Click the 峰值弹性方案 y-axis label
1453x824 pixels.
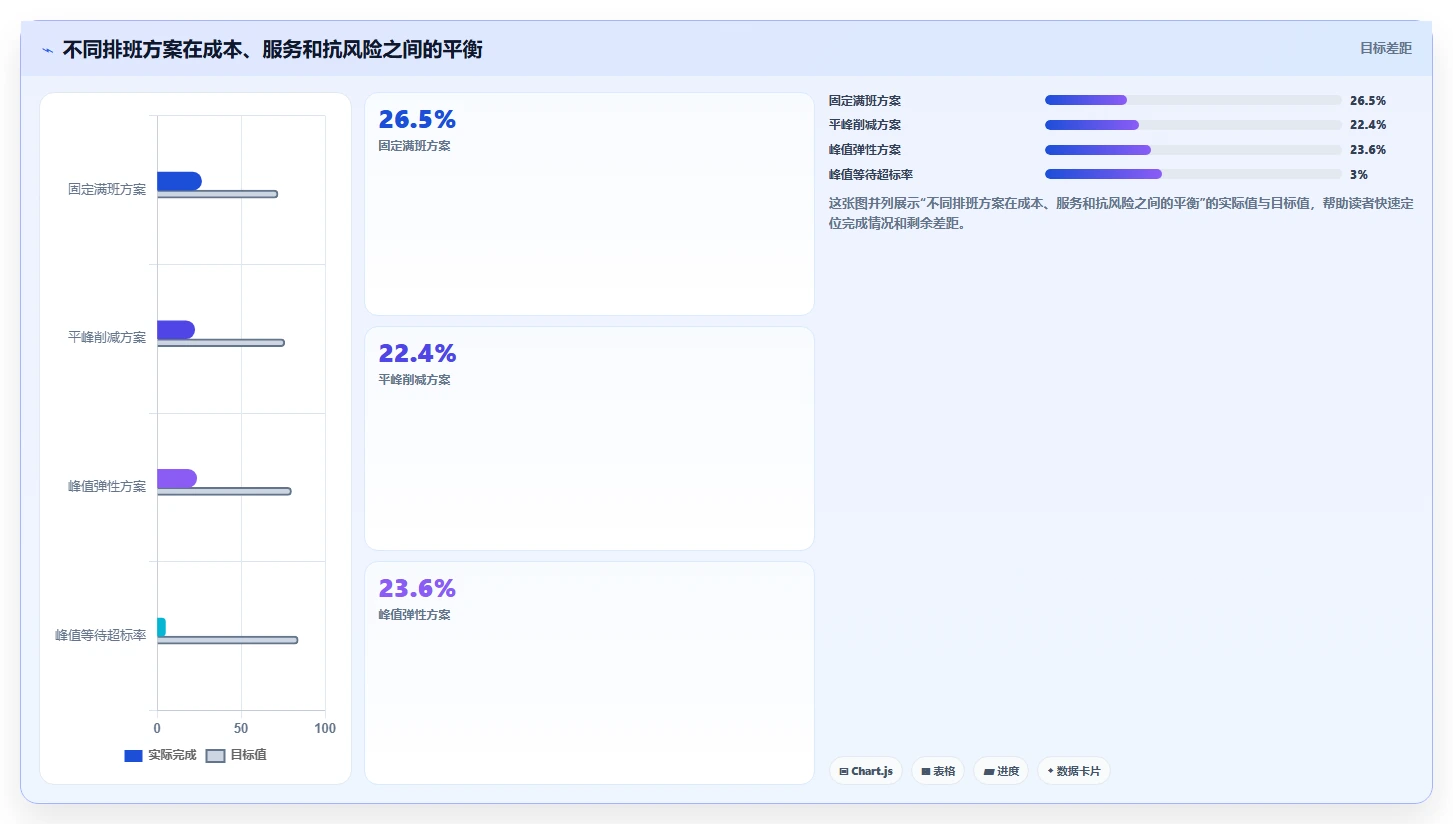click(x=107, y=487)
